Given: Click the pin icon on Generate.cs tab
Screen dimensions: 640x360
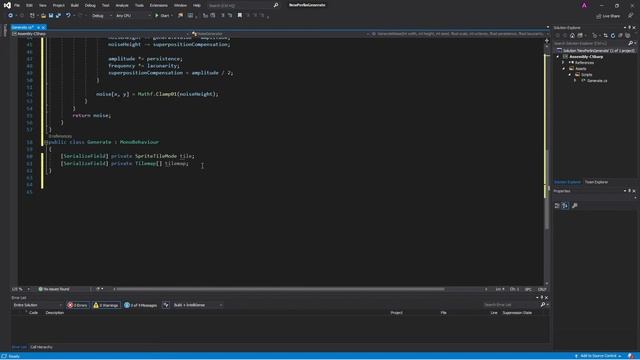Looking at the screenshot, I should tap(38, 27).
